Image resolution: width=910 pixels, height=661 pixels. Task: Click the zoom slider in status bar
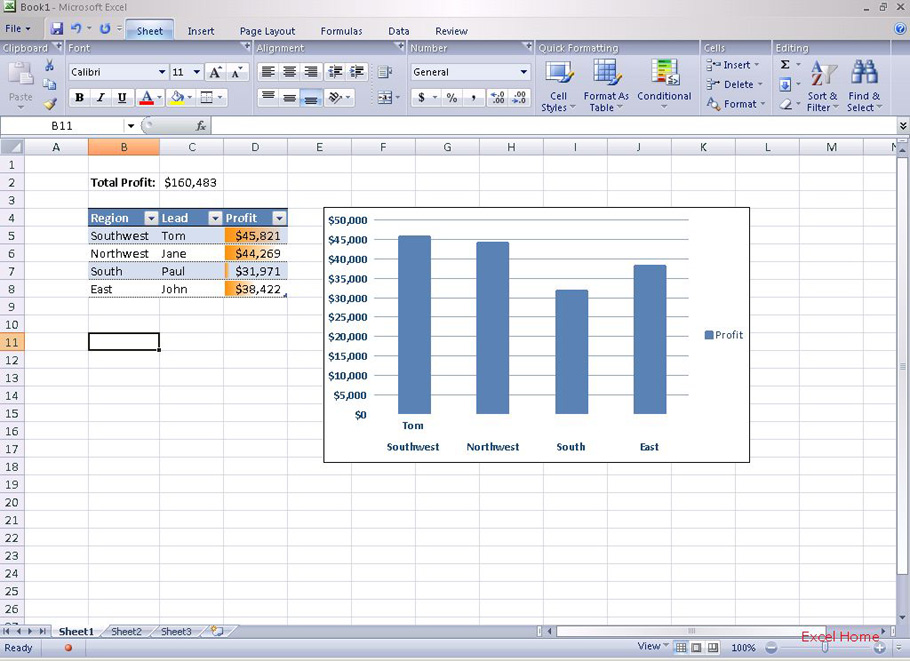coord(824,648)
